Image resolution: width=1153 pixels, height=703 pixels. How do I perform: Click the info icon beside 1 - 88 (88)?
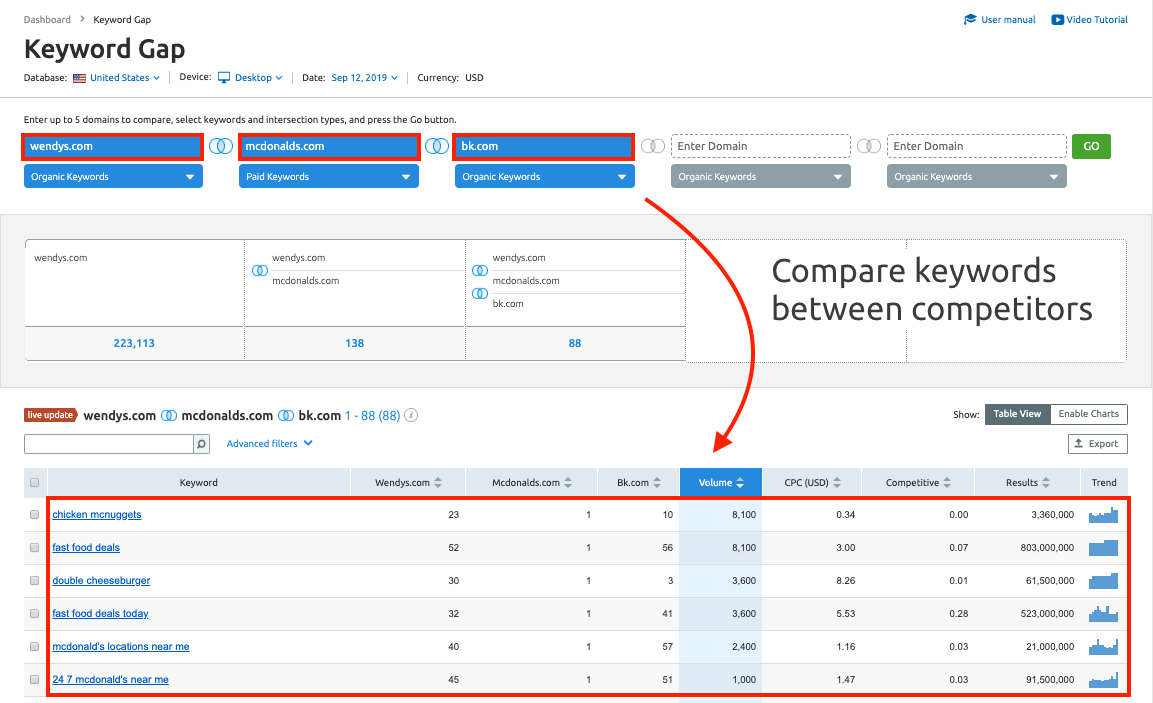pyautogui.click(x=412, y=415)
